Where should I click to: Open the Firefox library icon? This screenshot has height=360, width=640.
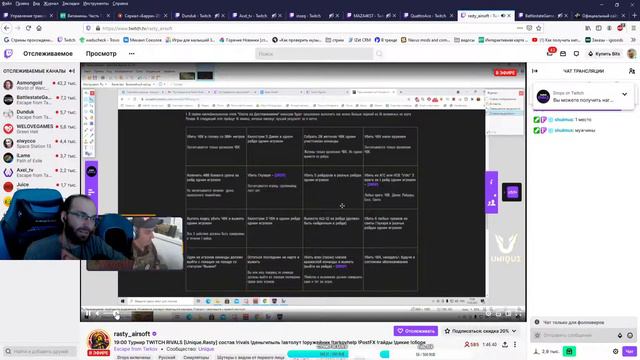588,28
